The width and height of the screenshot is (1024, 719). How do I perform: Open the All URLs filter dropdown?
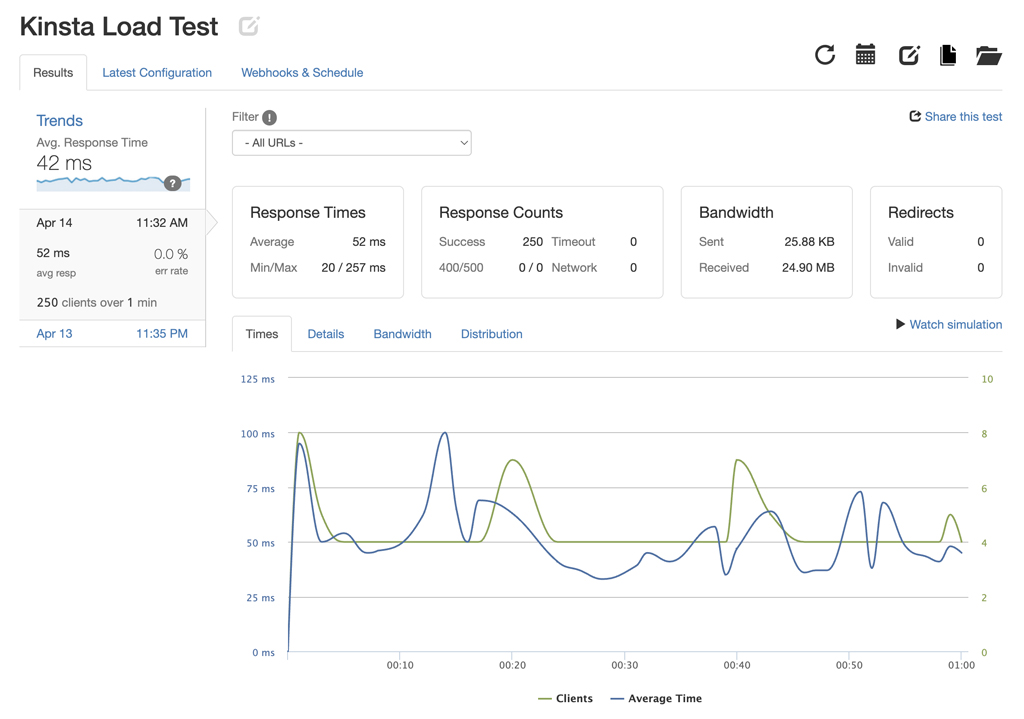click(x=351, y=142)
